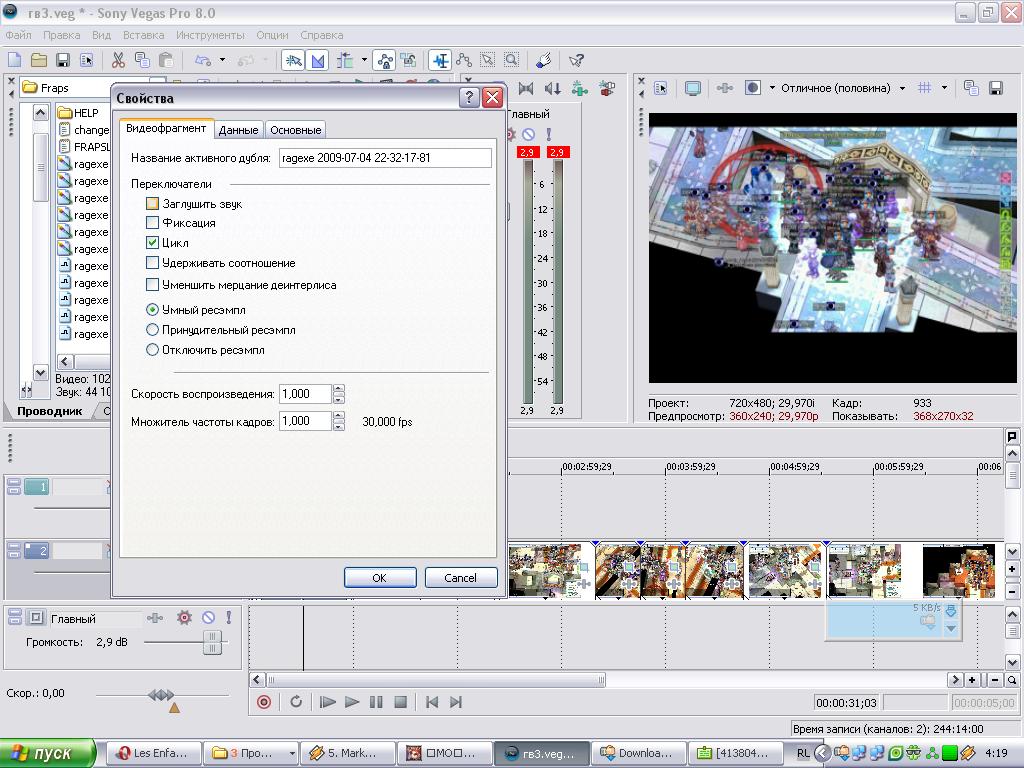Click the external monitor preview icon
Viewport: 1024px width, 768px height.
click(692, 88)
